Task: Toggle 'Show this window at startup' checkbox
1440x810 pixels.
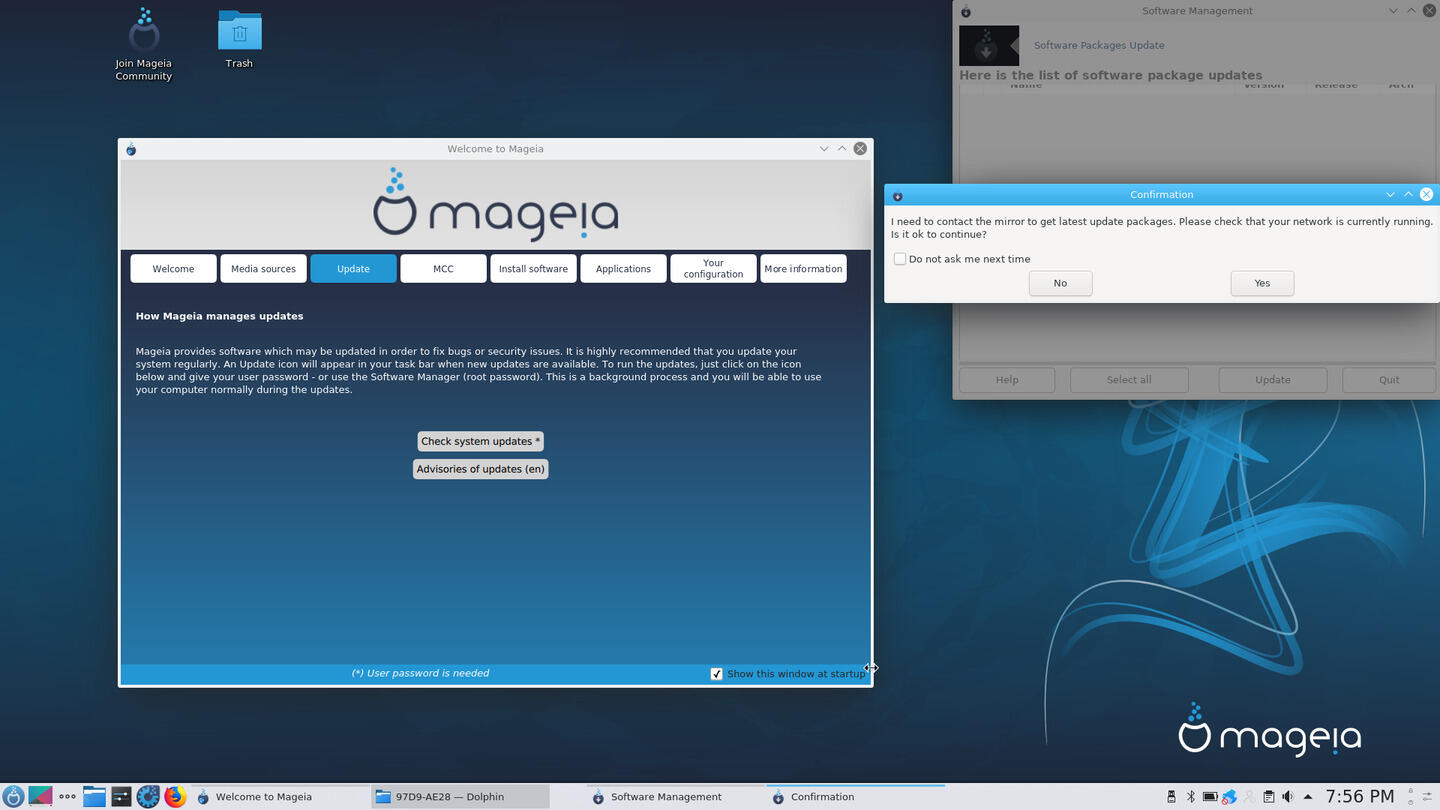Action: pyautogui.click(x=716, y=674)
